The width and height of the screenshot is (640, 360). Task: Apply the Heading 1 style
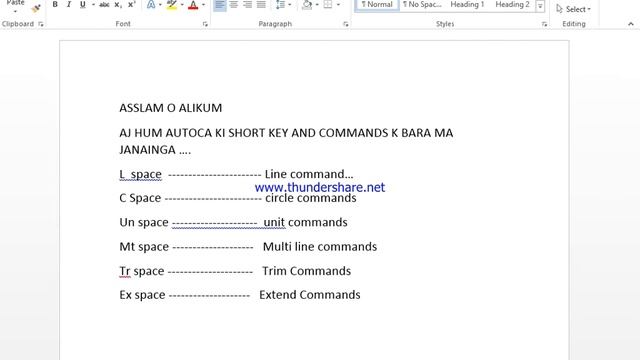467,5
